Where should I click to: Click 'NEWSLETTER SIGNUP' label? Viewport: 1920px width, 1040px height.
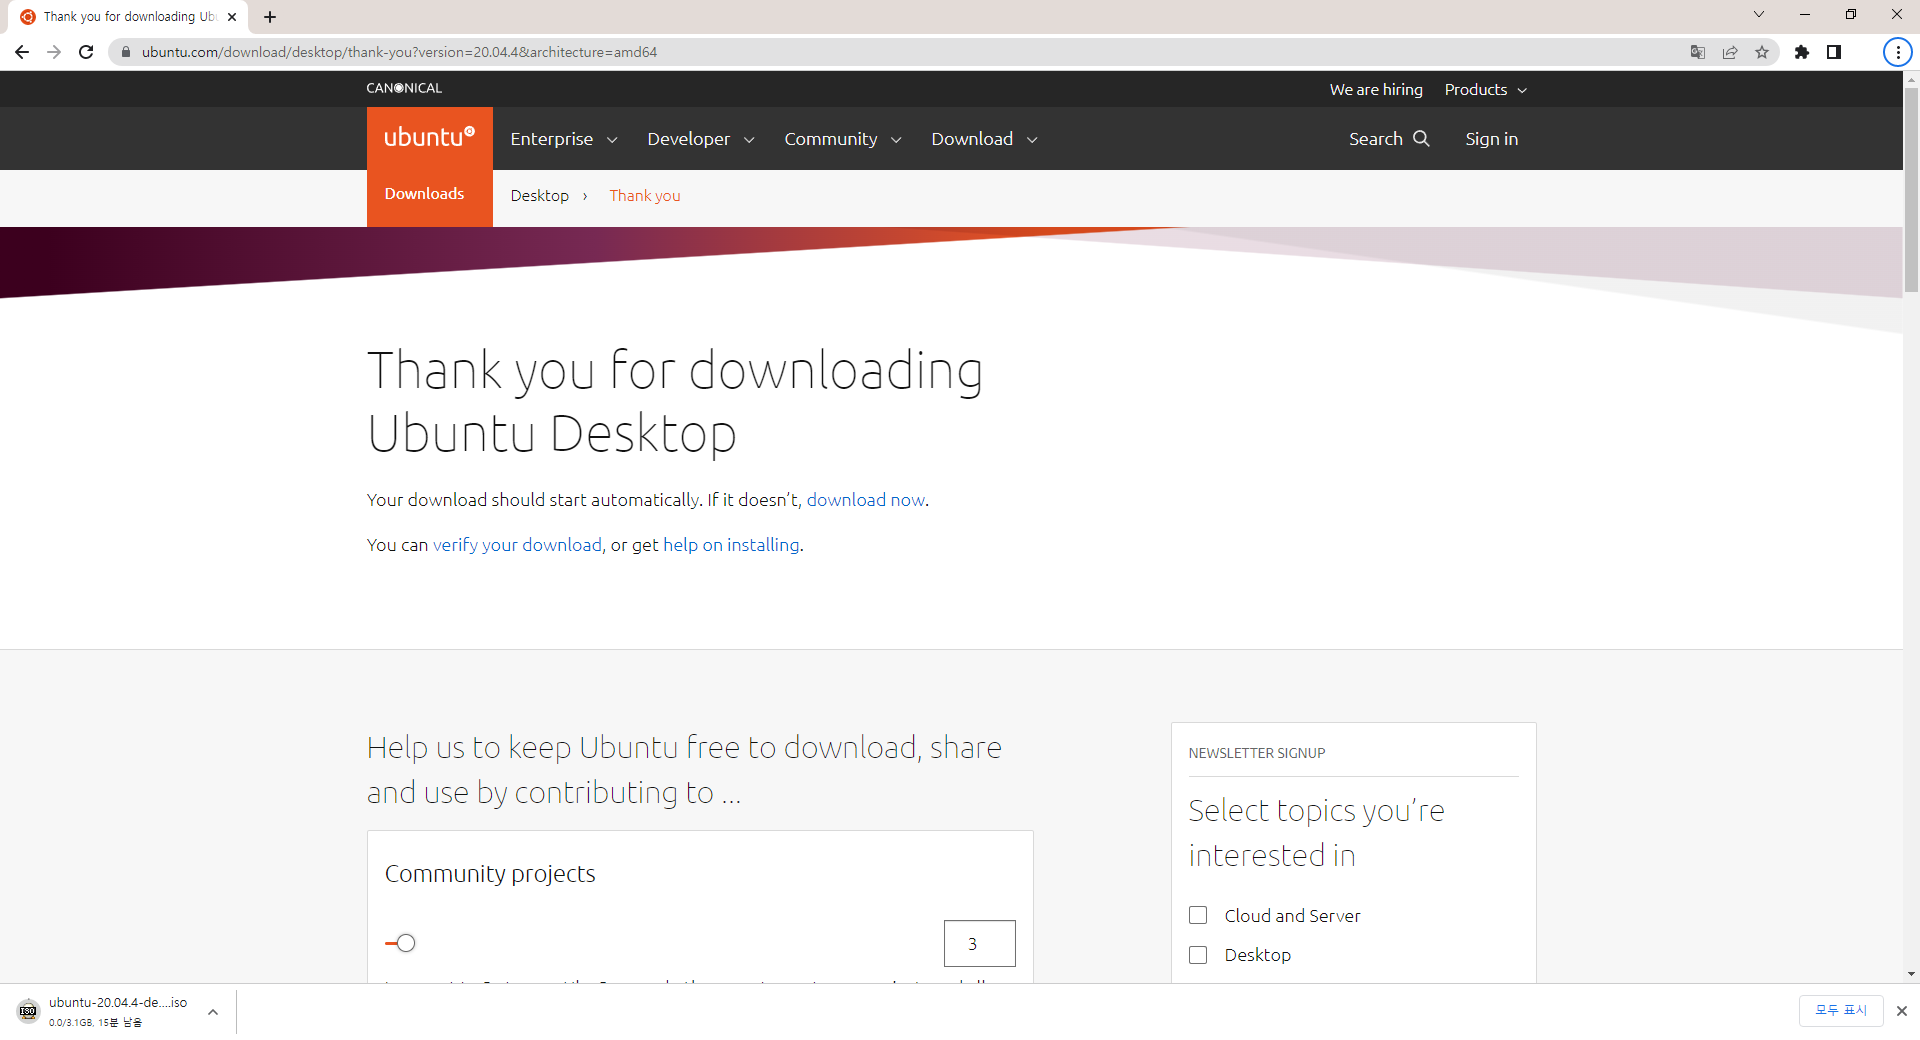[1257, 753]
